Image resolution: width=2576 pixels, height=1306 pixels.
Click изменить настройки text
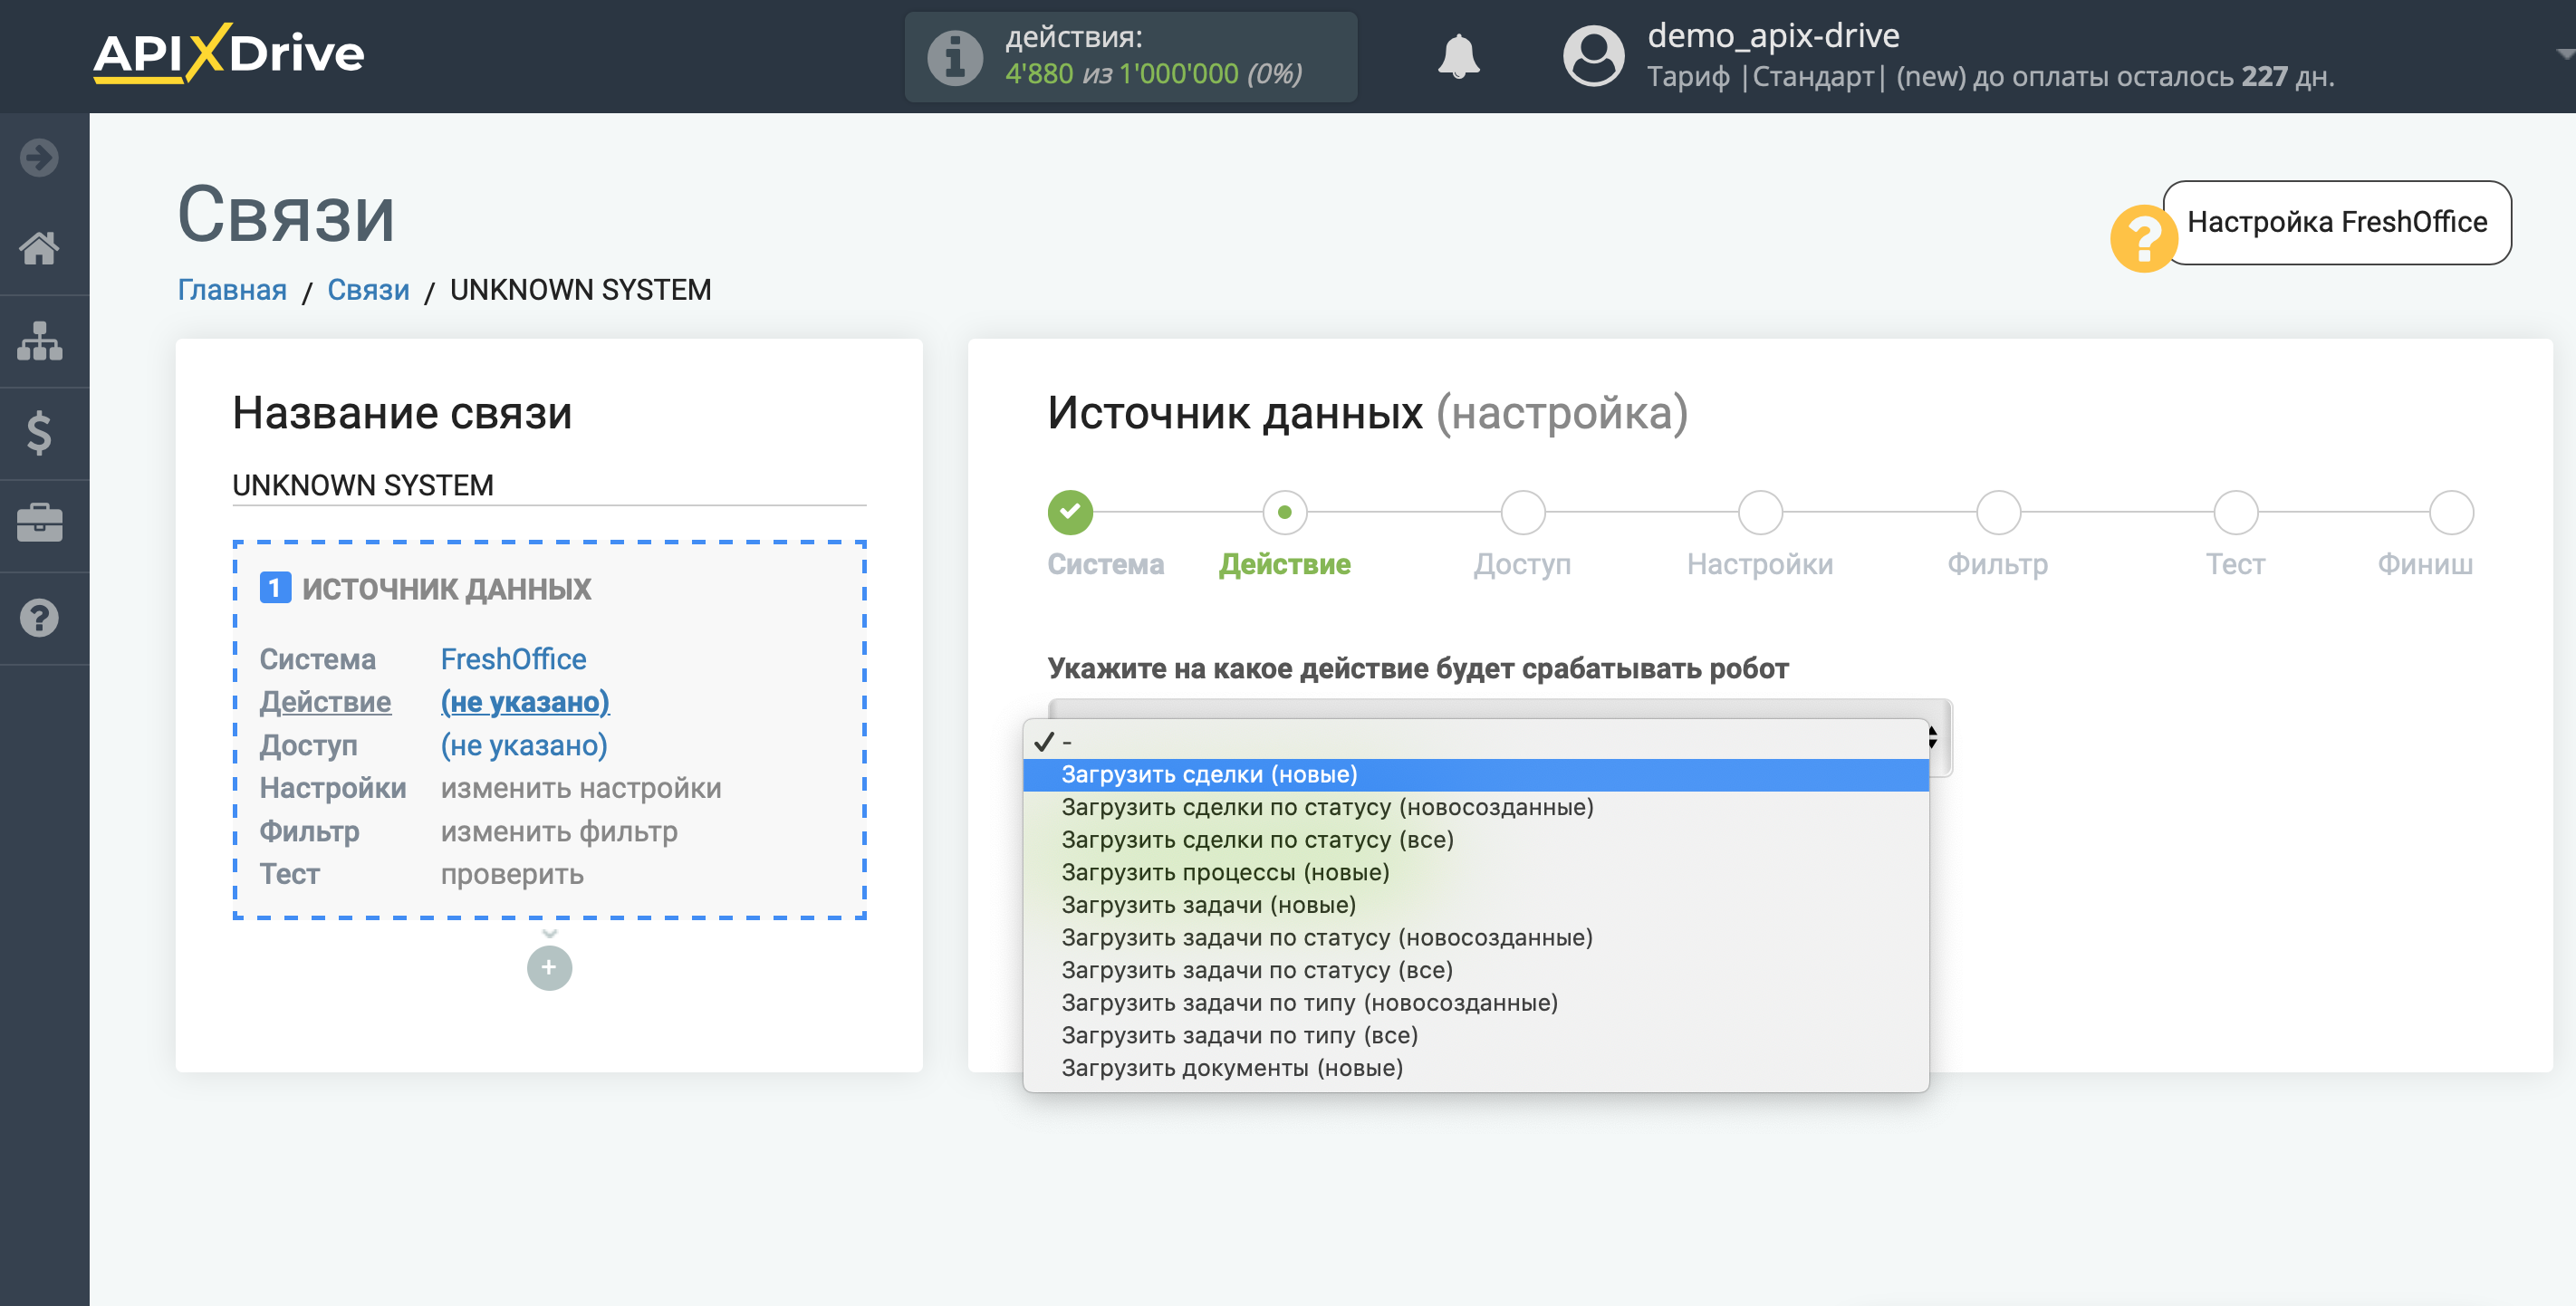point(581,788)
